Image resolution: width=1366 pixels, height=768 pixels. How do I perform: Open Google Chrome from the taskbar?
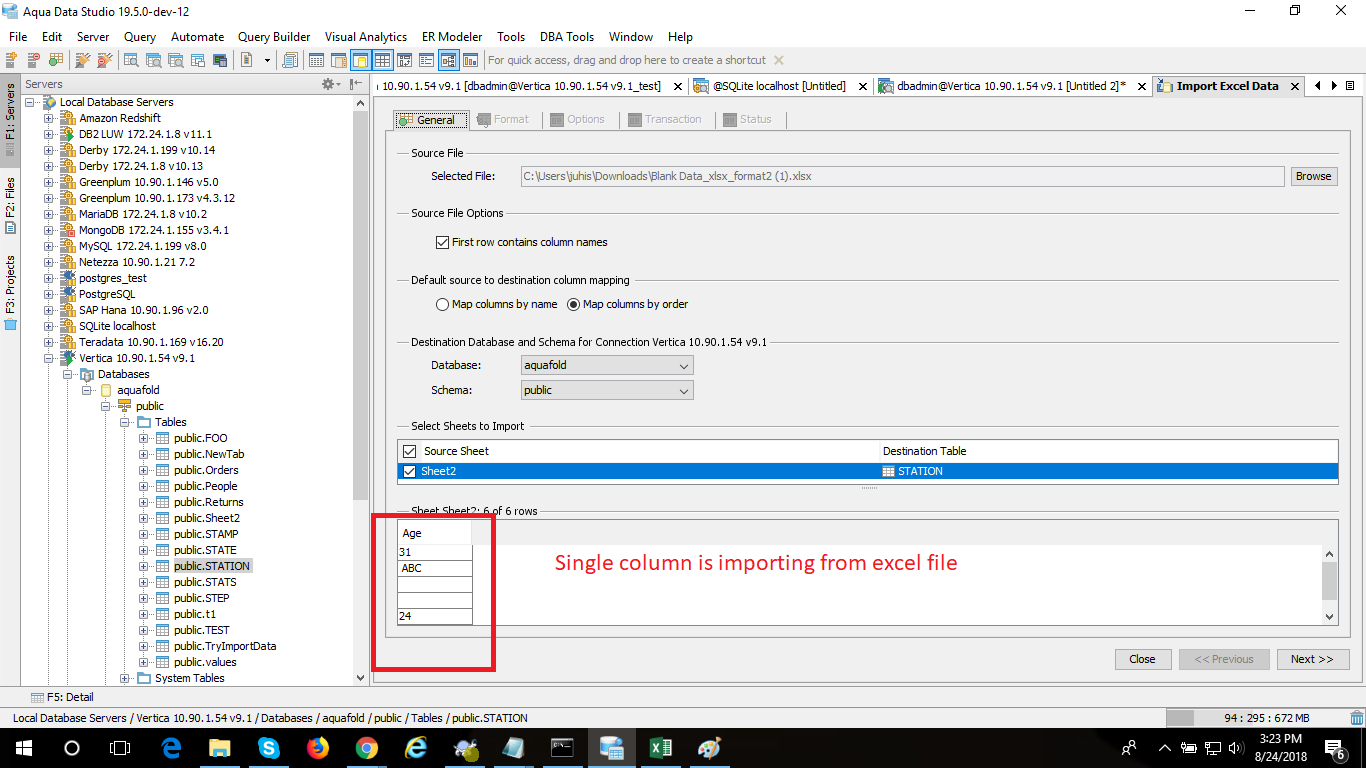[366, 747]
